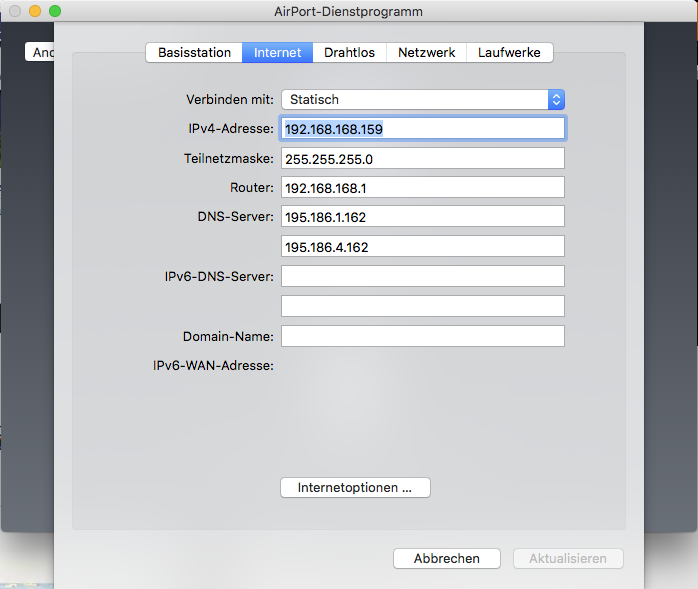The image size is (698, 589).
Task: Minimize window with the yellow button
Action: click(x=35, y=11)
